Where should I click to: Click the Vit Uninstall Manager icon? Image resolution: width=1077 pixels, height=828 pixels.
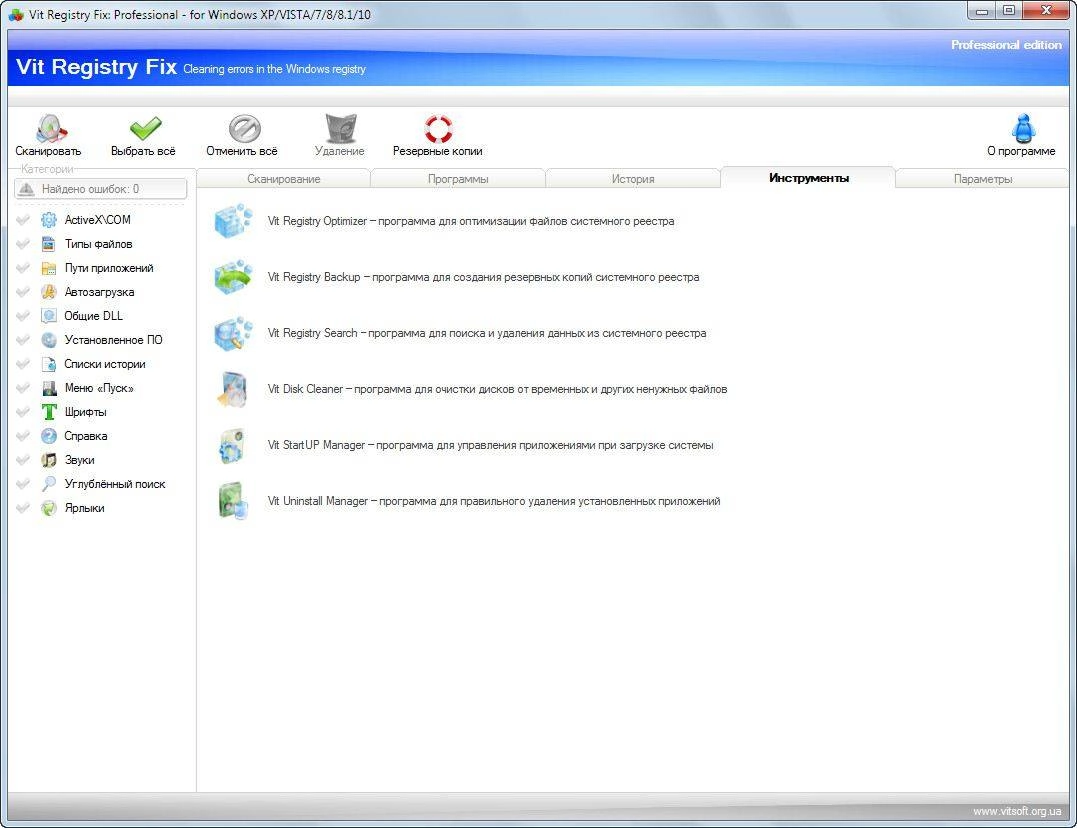tap(233, 501)
